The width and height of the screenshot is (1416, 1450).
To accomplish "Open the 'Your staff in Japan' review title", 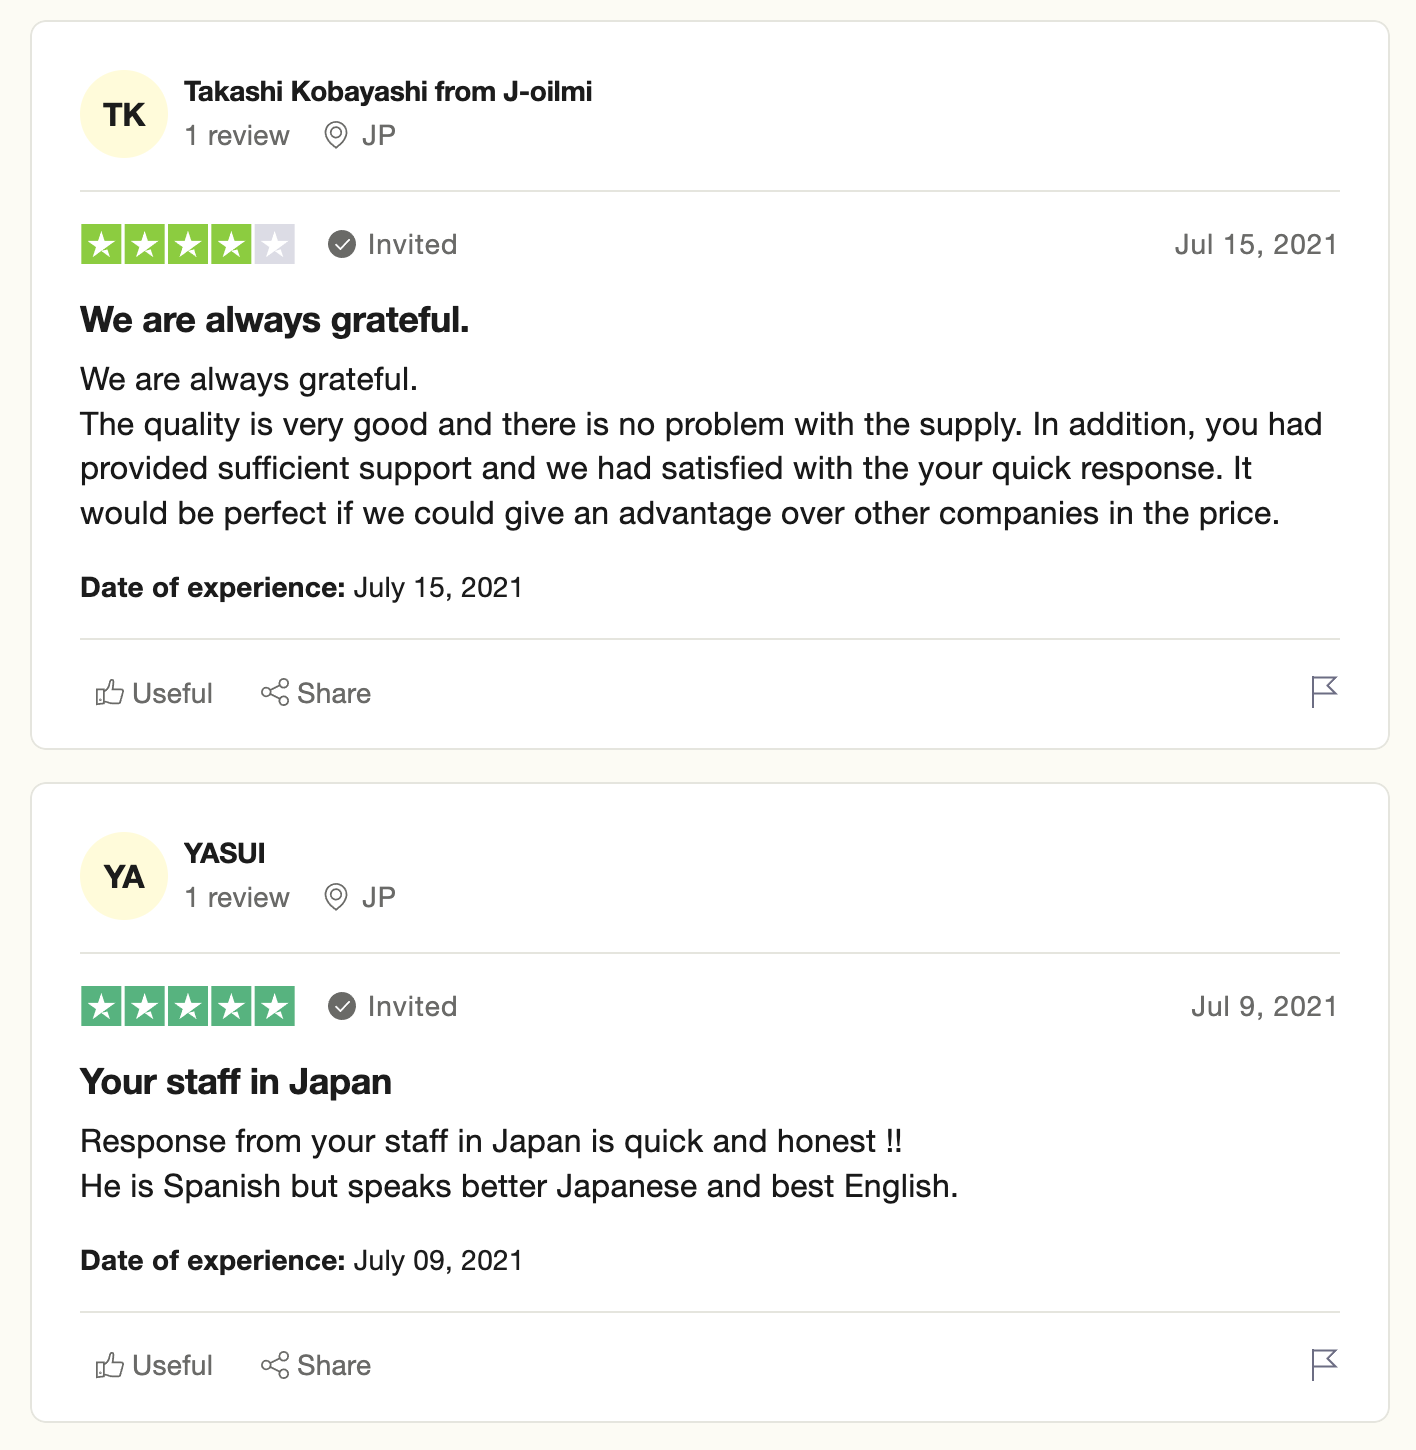I will click(x=236, y=1082).
